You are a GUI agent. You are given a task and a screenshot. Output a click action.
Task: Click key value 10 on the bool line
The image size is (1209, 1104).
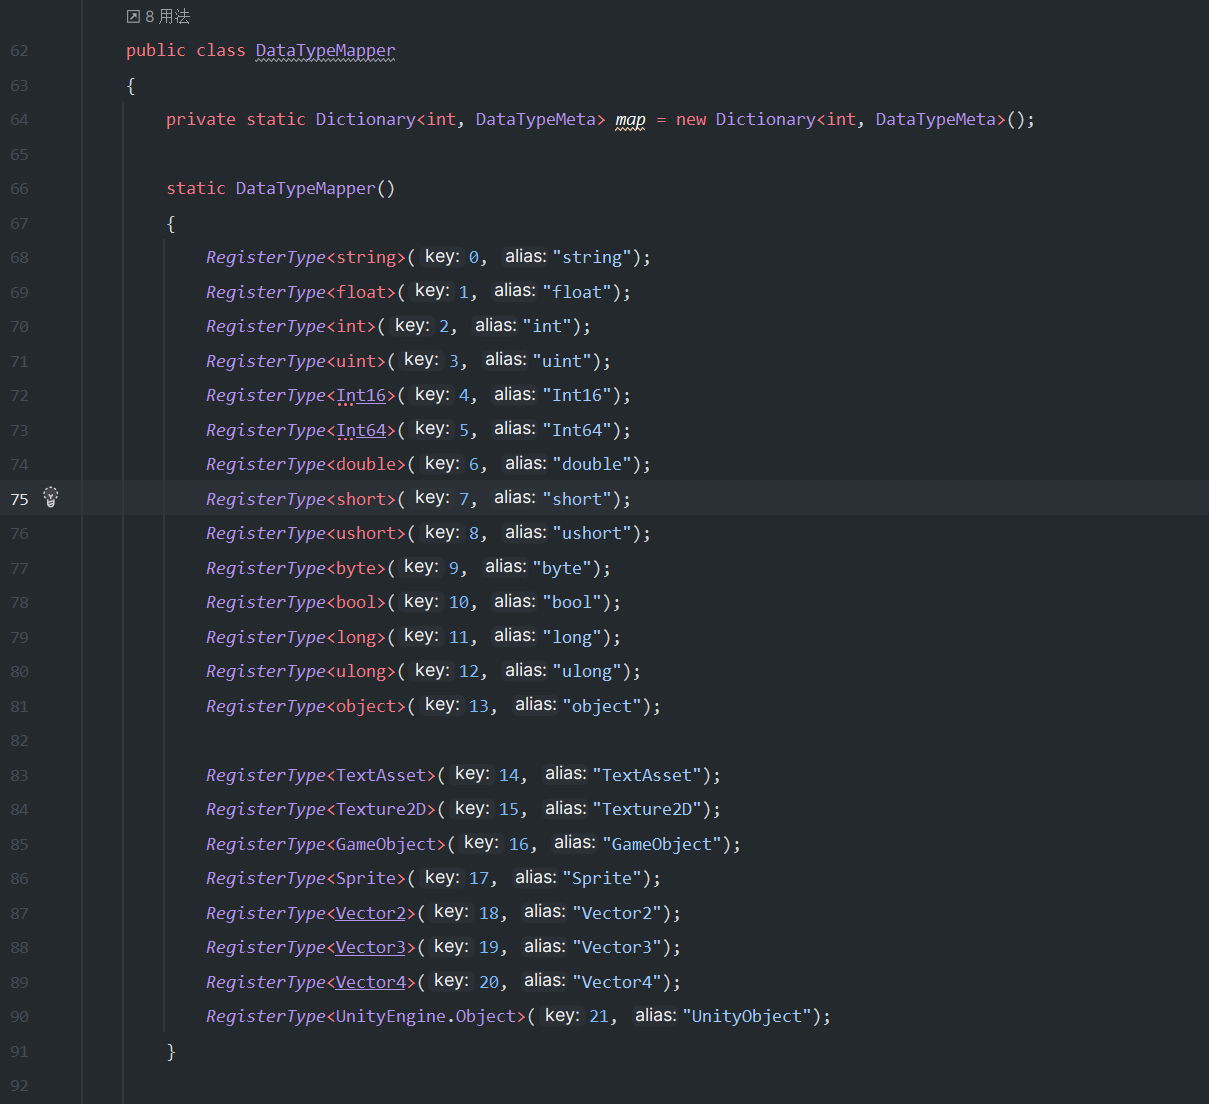(459, 602)
